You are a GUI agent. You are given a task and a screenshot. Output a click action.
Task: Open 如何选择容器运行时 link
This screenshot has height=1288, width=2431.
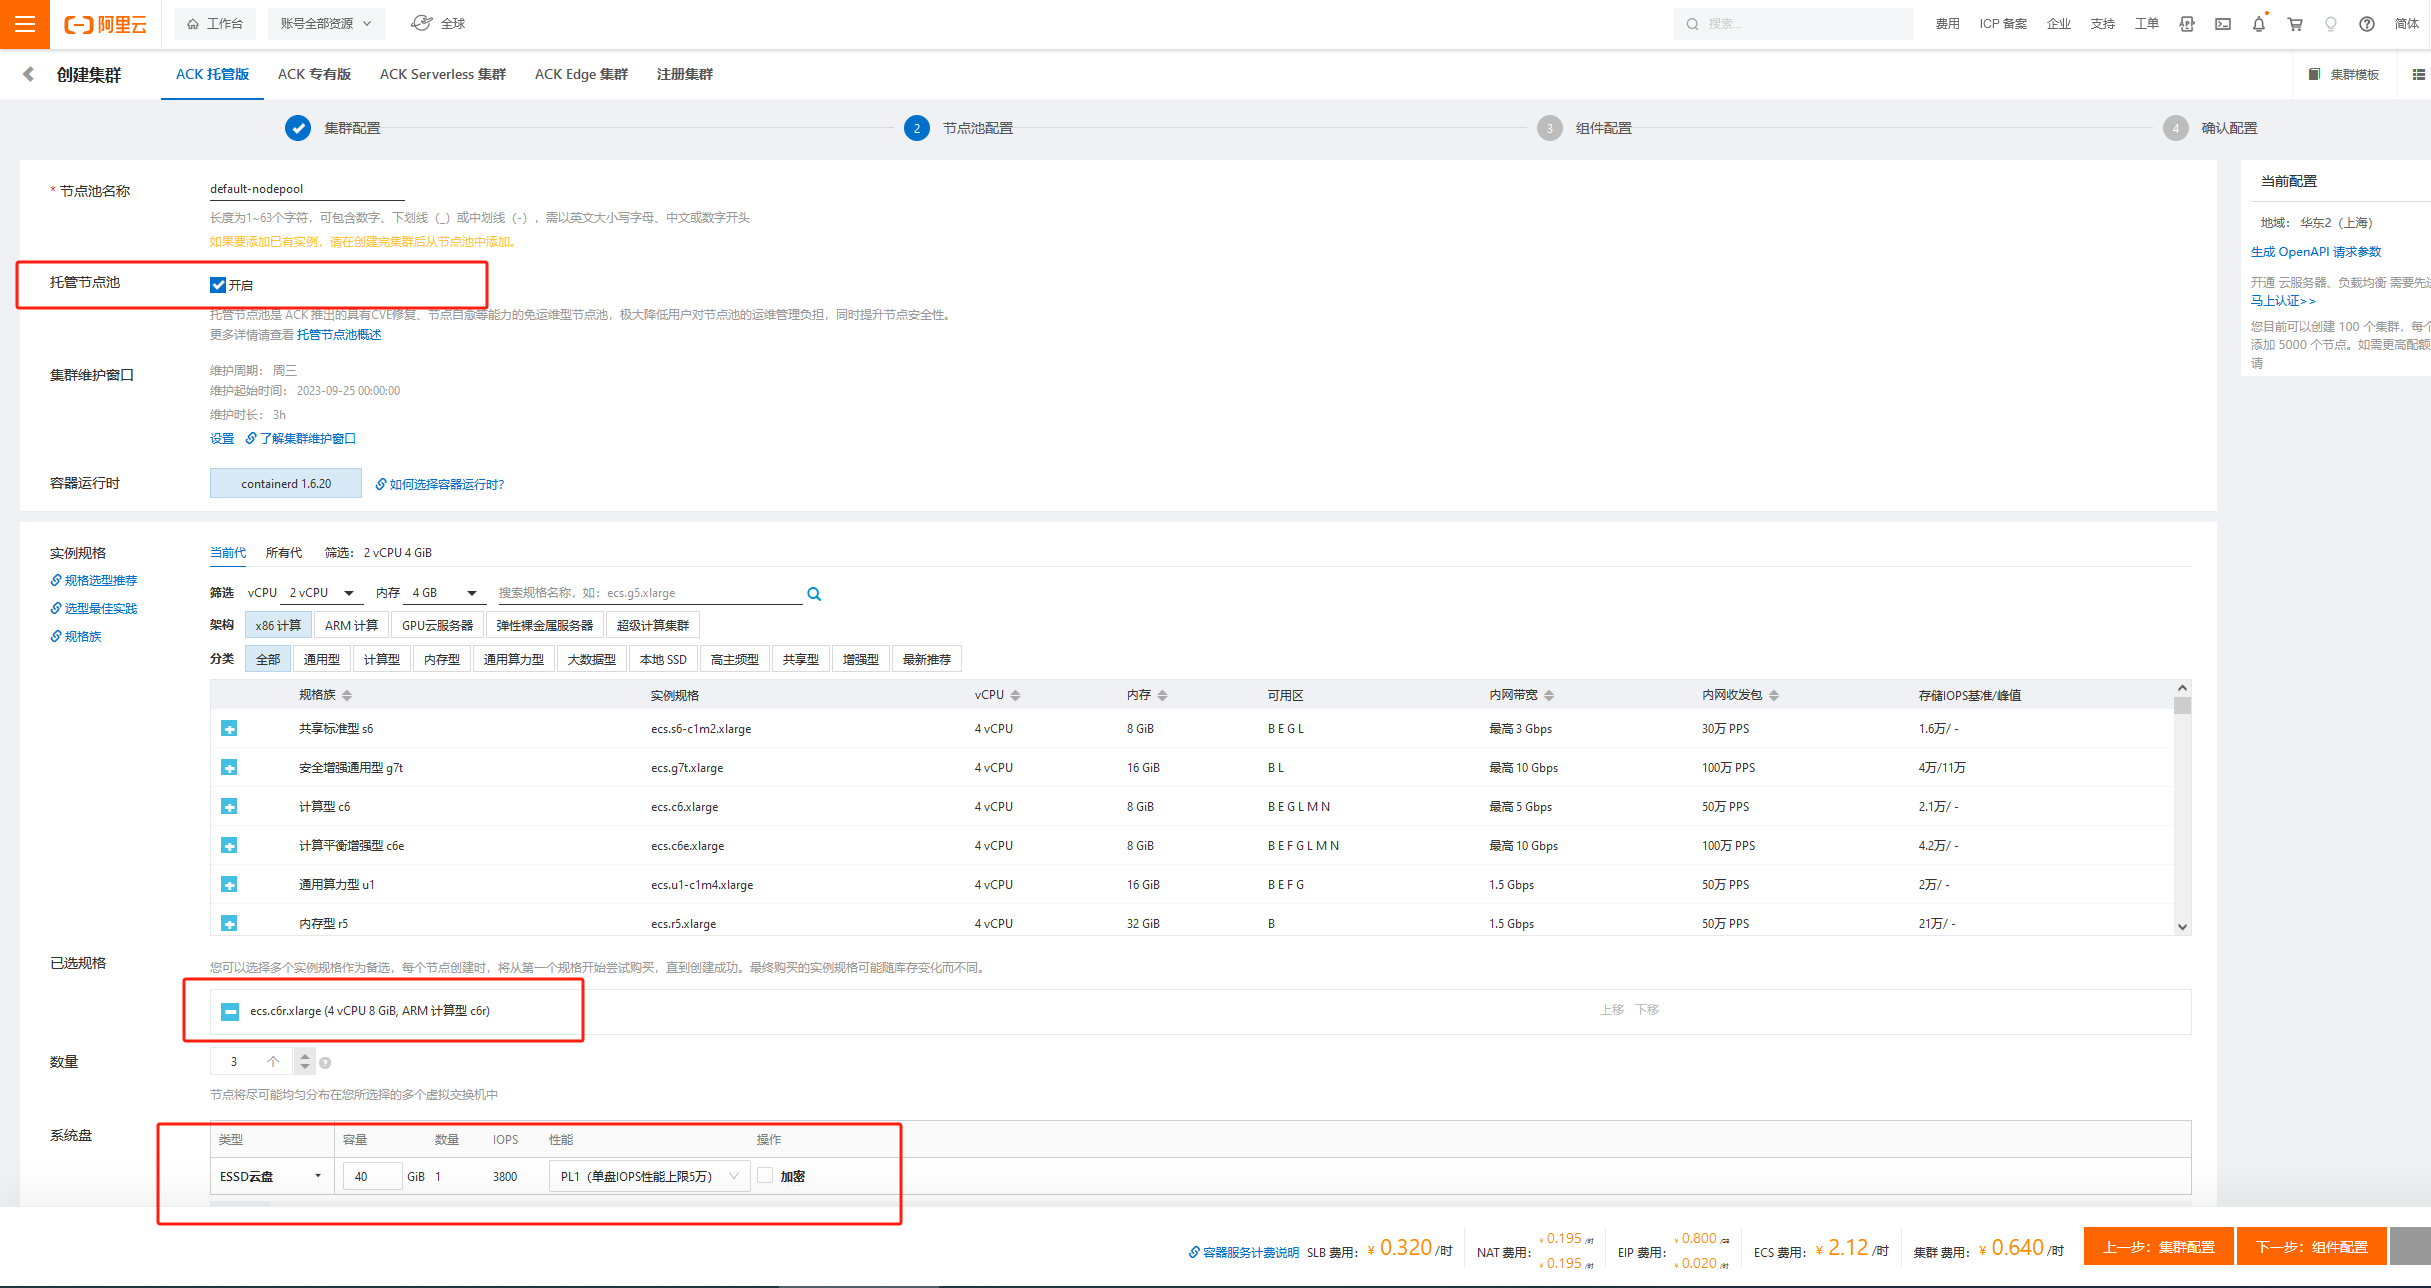pos(440,484)
